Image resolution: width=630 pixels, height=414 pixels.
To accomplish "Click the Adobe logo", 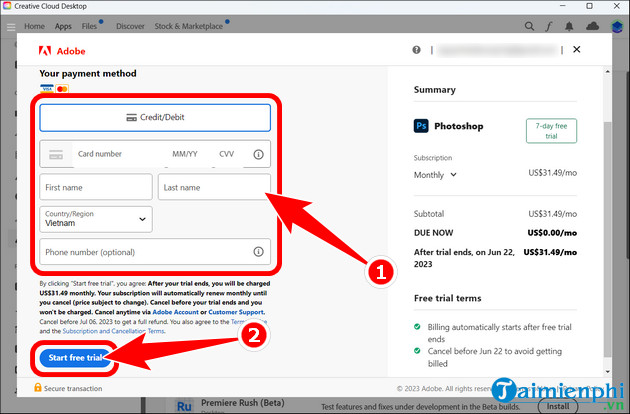I will (x=62, y=51).
